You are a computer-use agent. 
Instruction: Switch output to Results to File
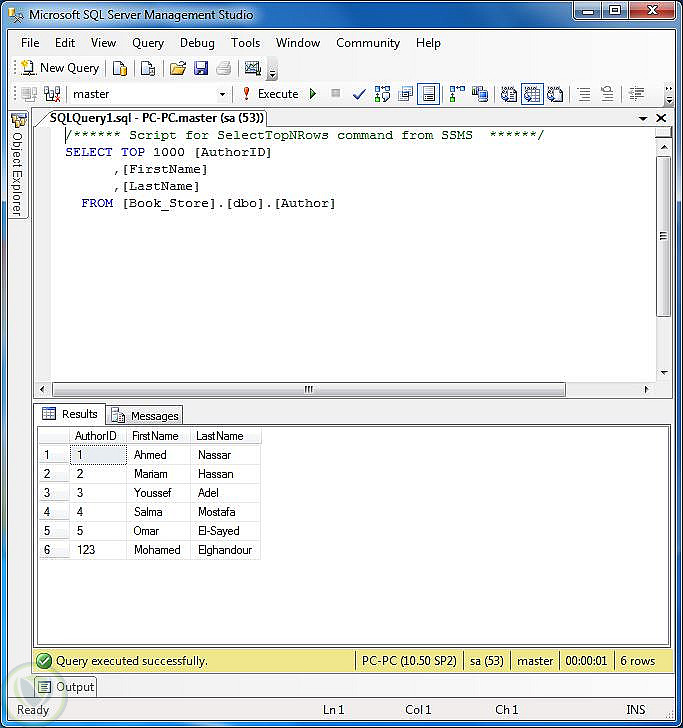pyautogui.click(x=555, y=94)
